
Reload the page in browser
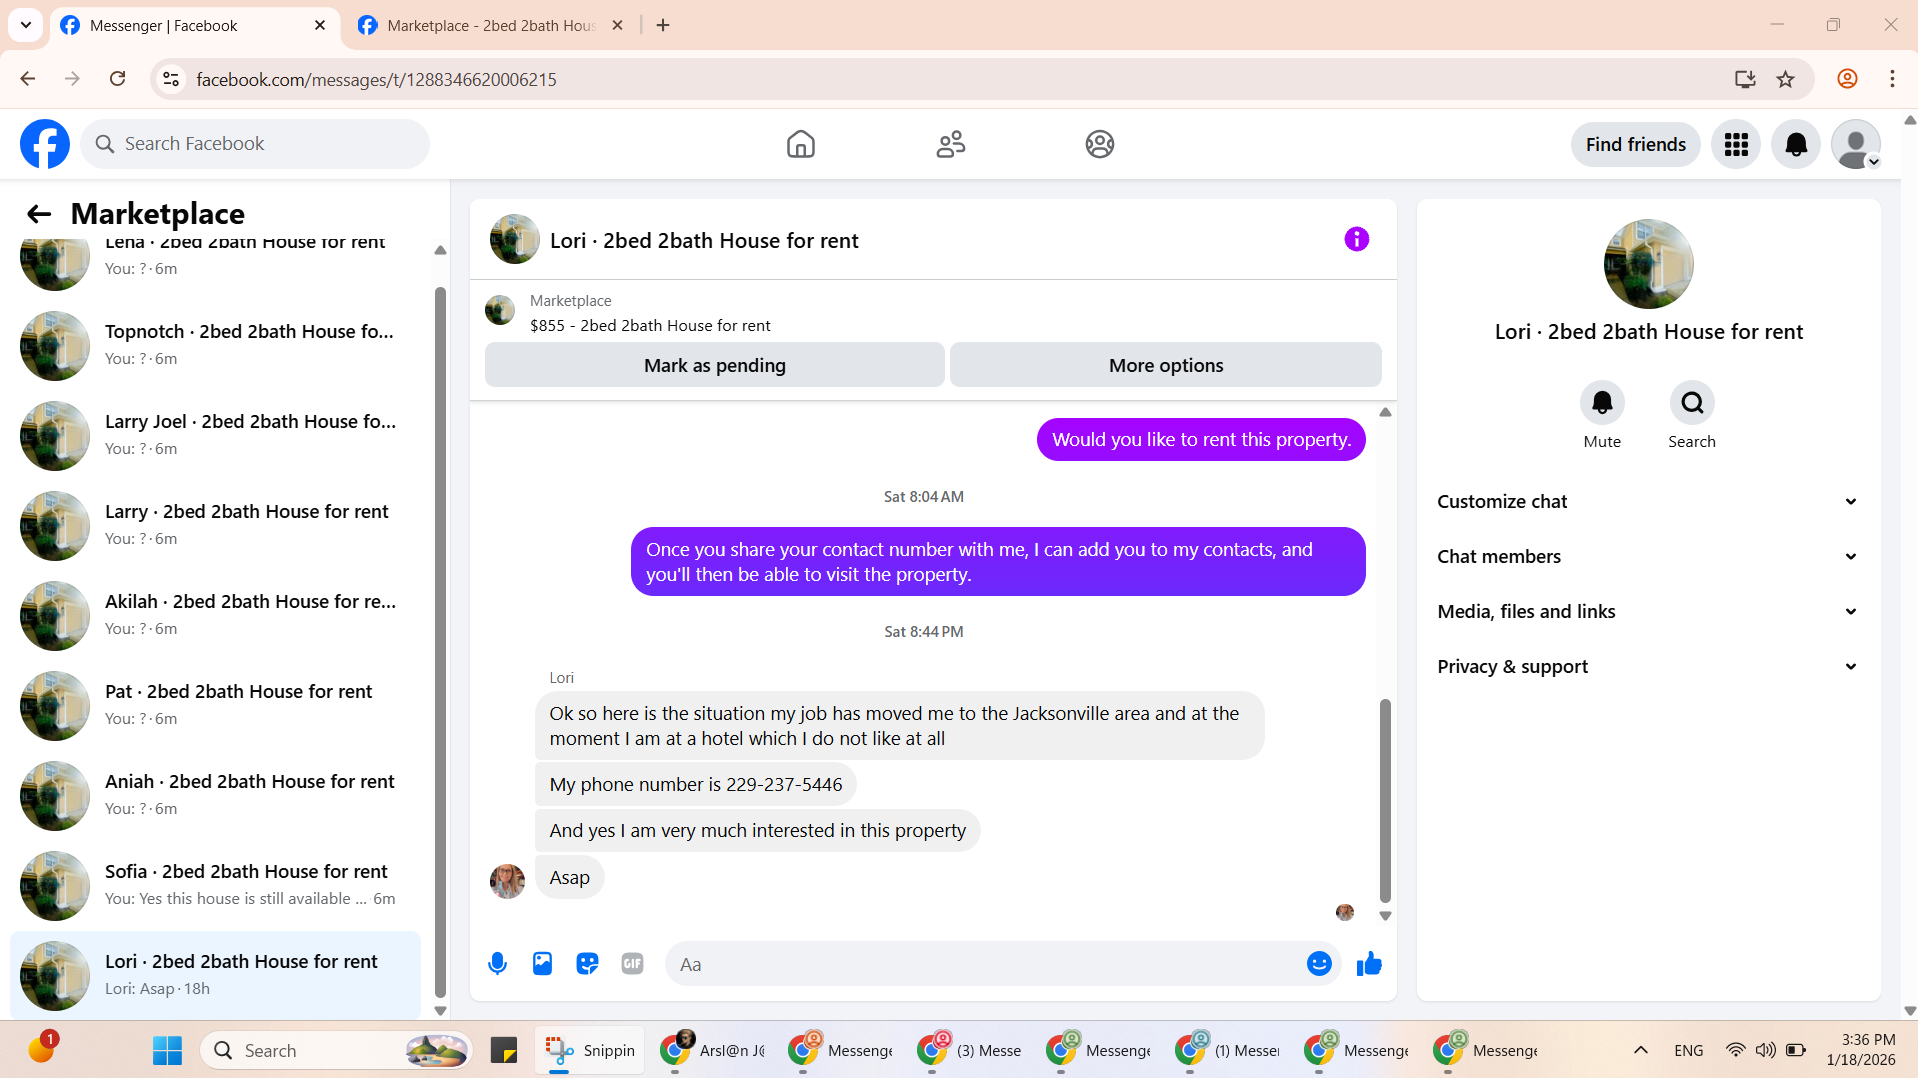click(117, 79)
